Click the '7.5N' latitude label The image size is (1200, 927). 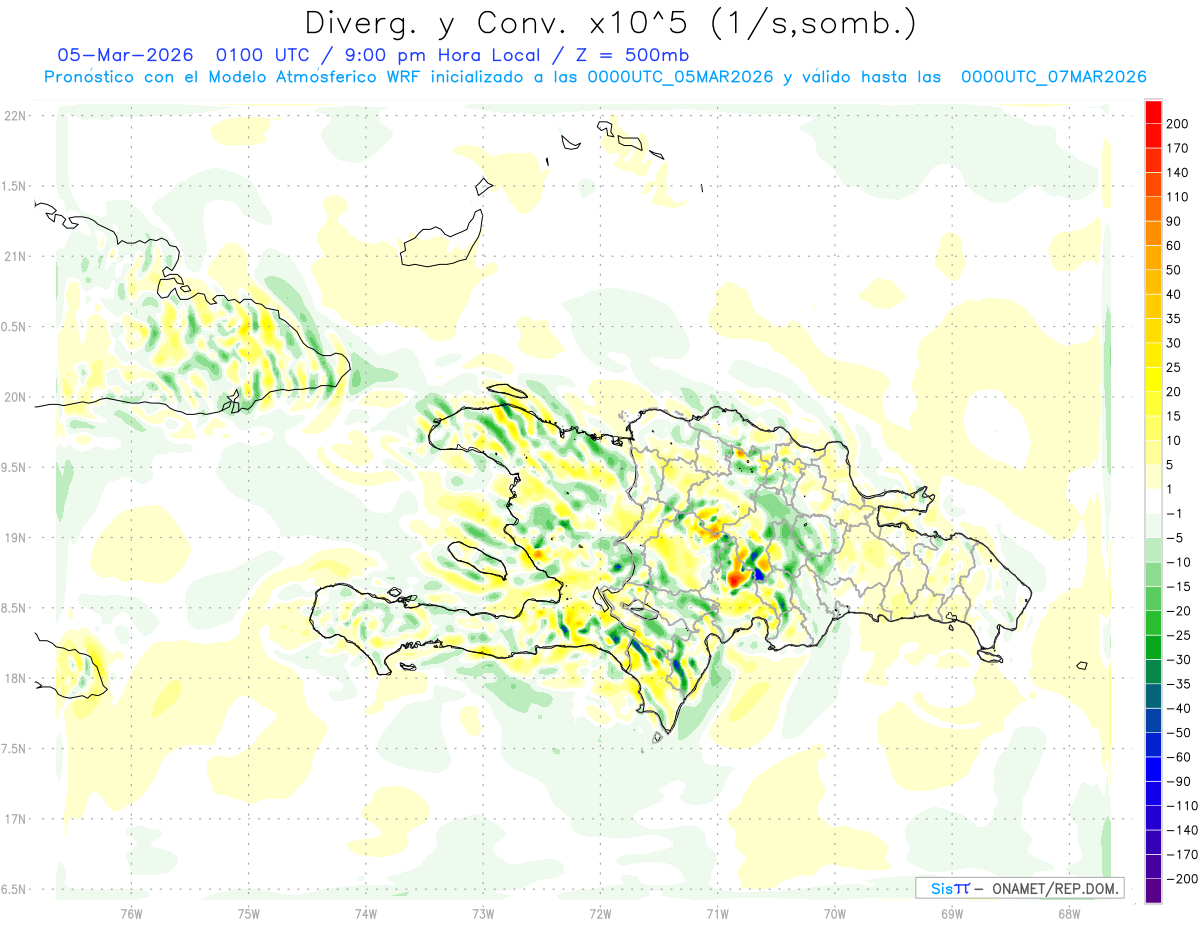14,748
